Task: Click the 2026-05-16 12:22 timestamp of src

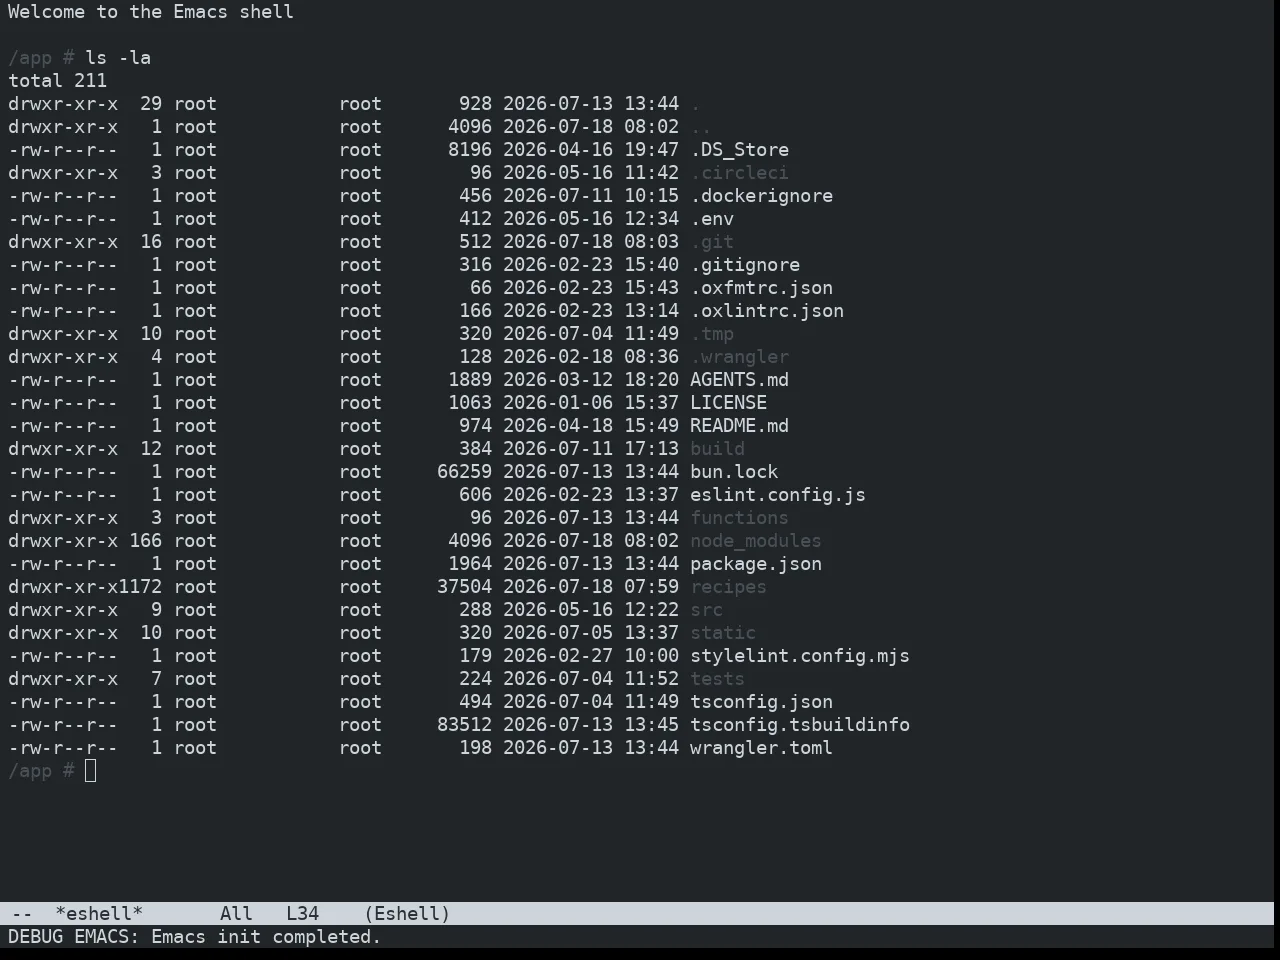Action: [x=591, y=610]
